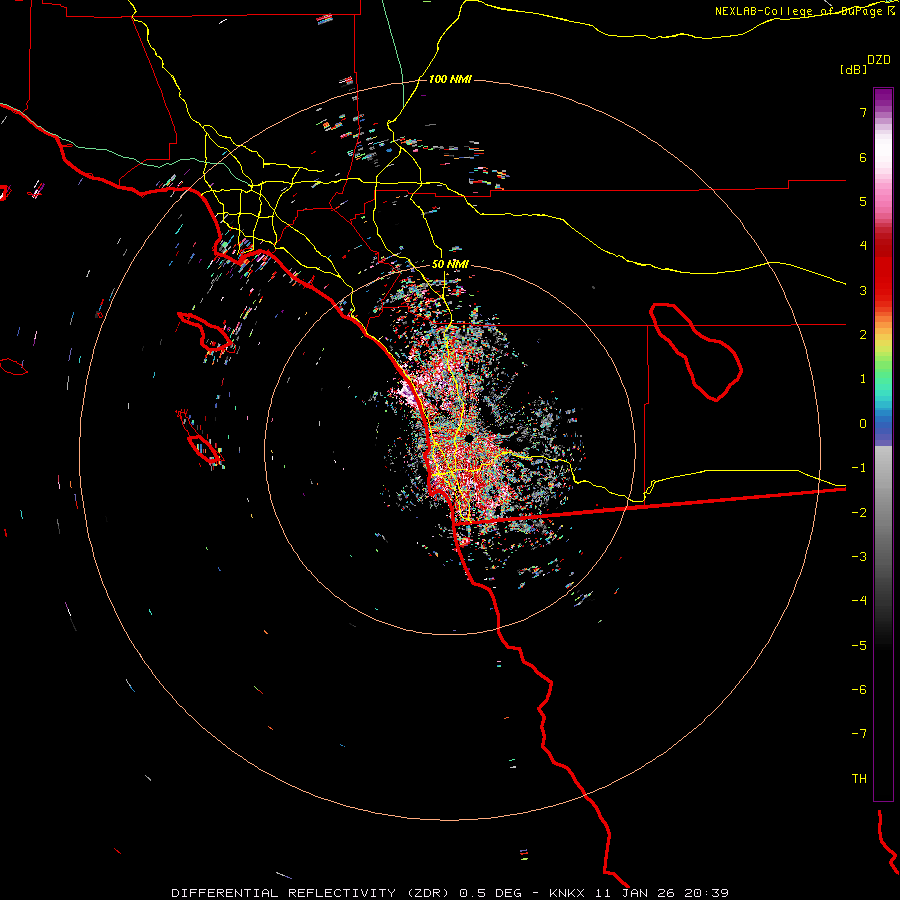Screen dimensions: 900x900
Task: Click the "100 NMI" range ring label
Action: [450, 79]
